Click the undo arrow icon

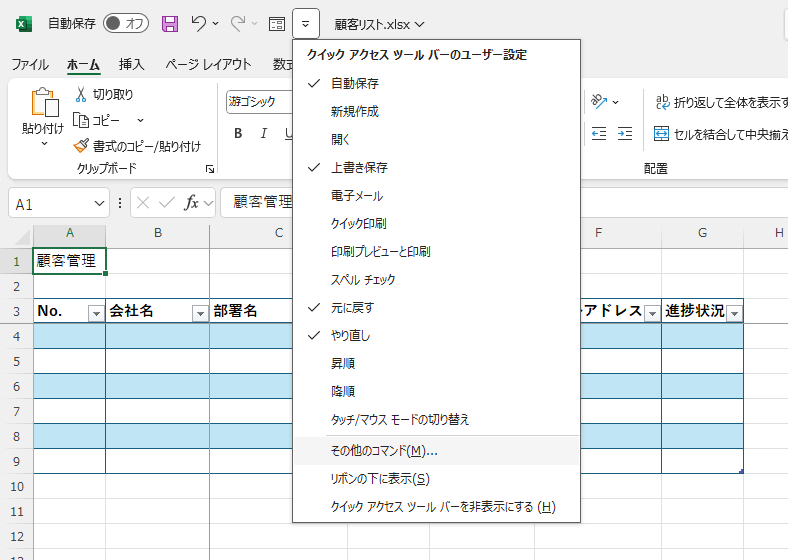pos(199,23)
